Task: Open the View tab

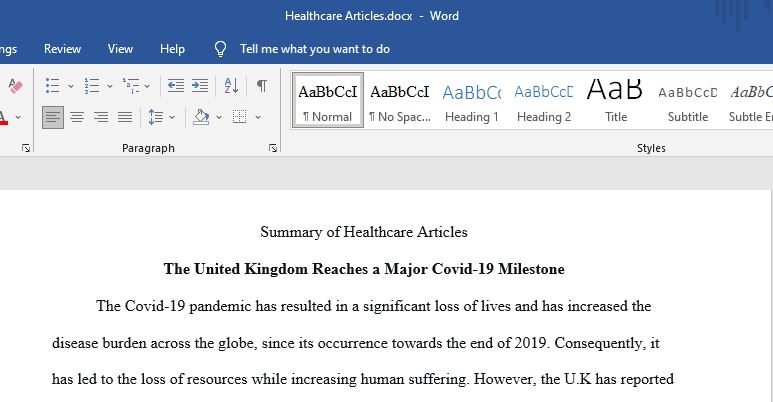Action: [120, 49]
